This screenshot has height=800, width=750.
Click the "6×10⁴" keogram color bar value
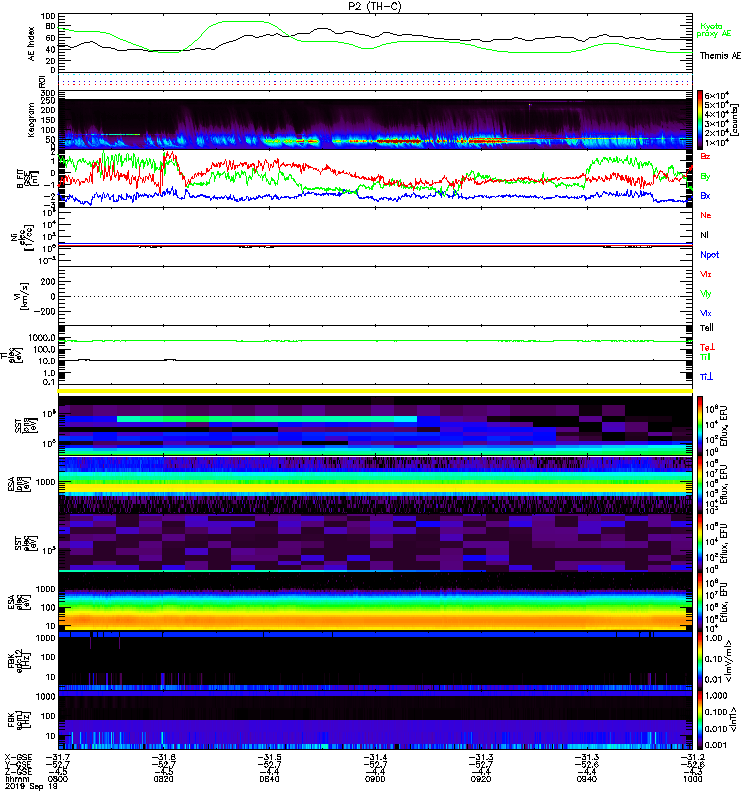(x=716, y=96)
